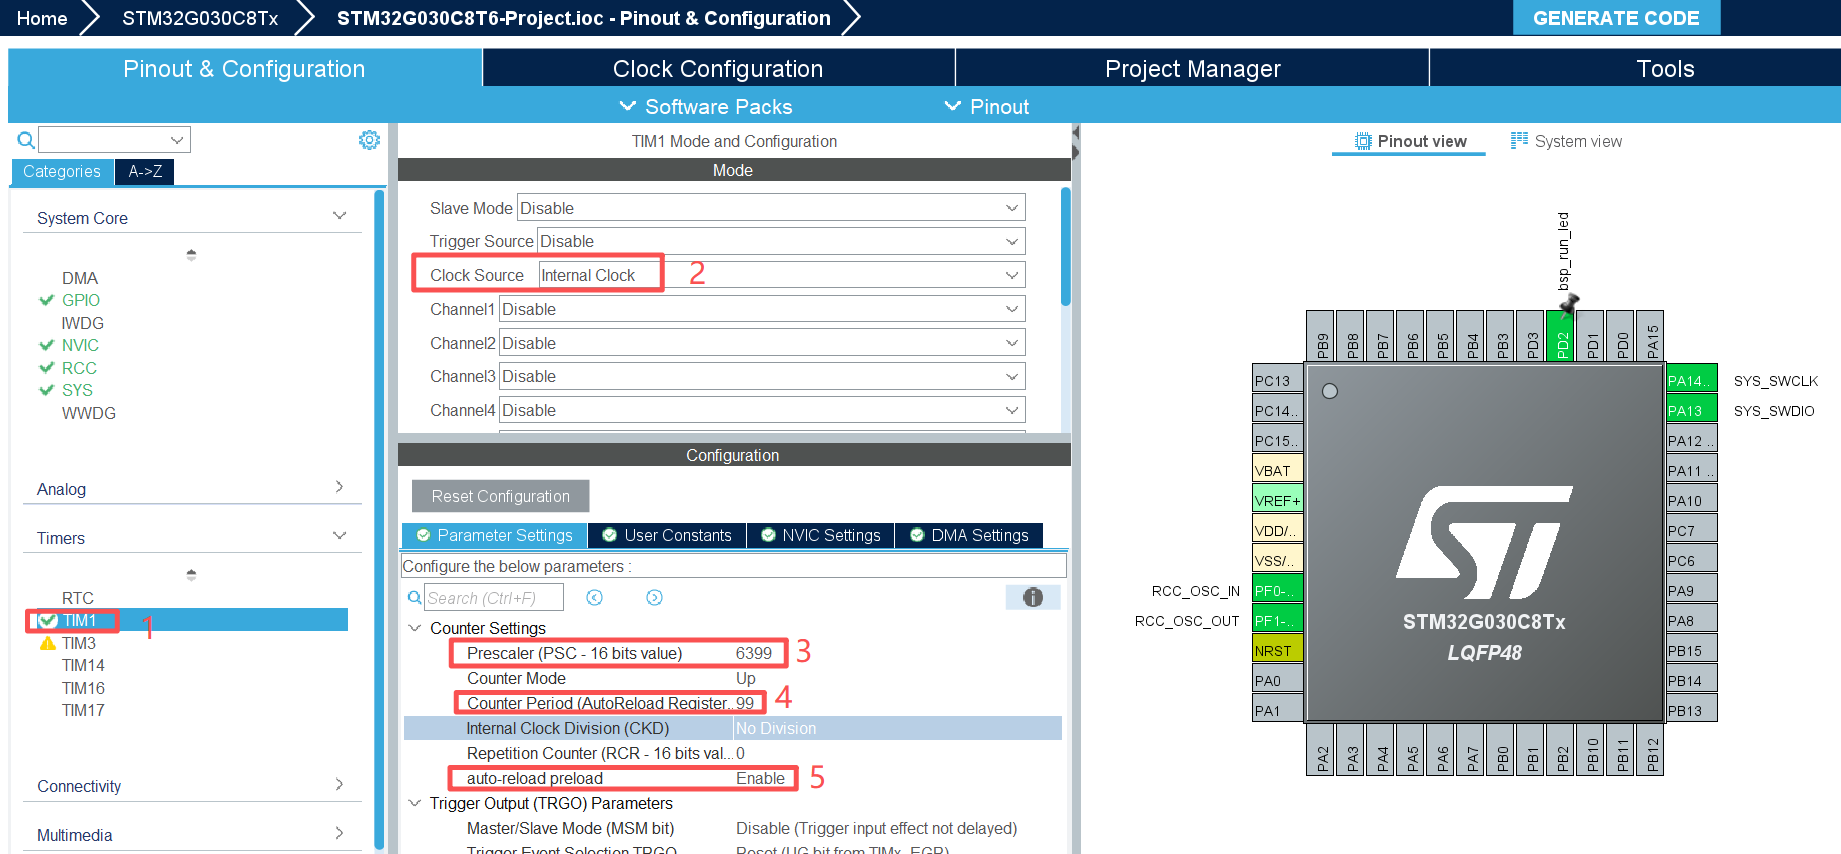Open the Software Packs menu
Screen dimensions: 1841x854
706,106
